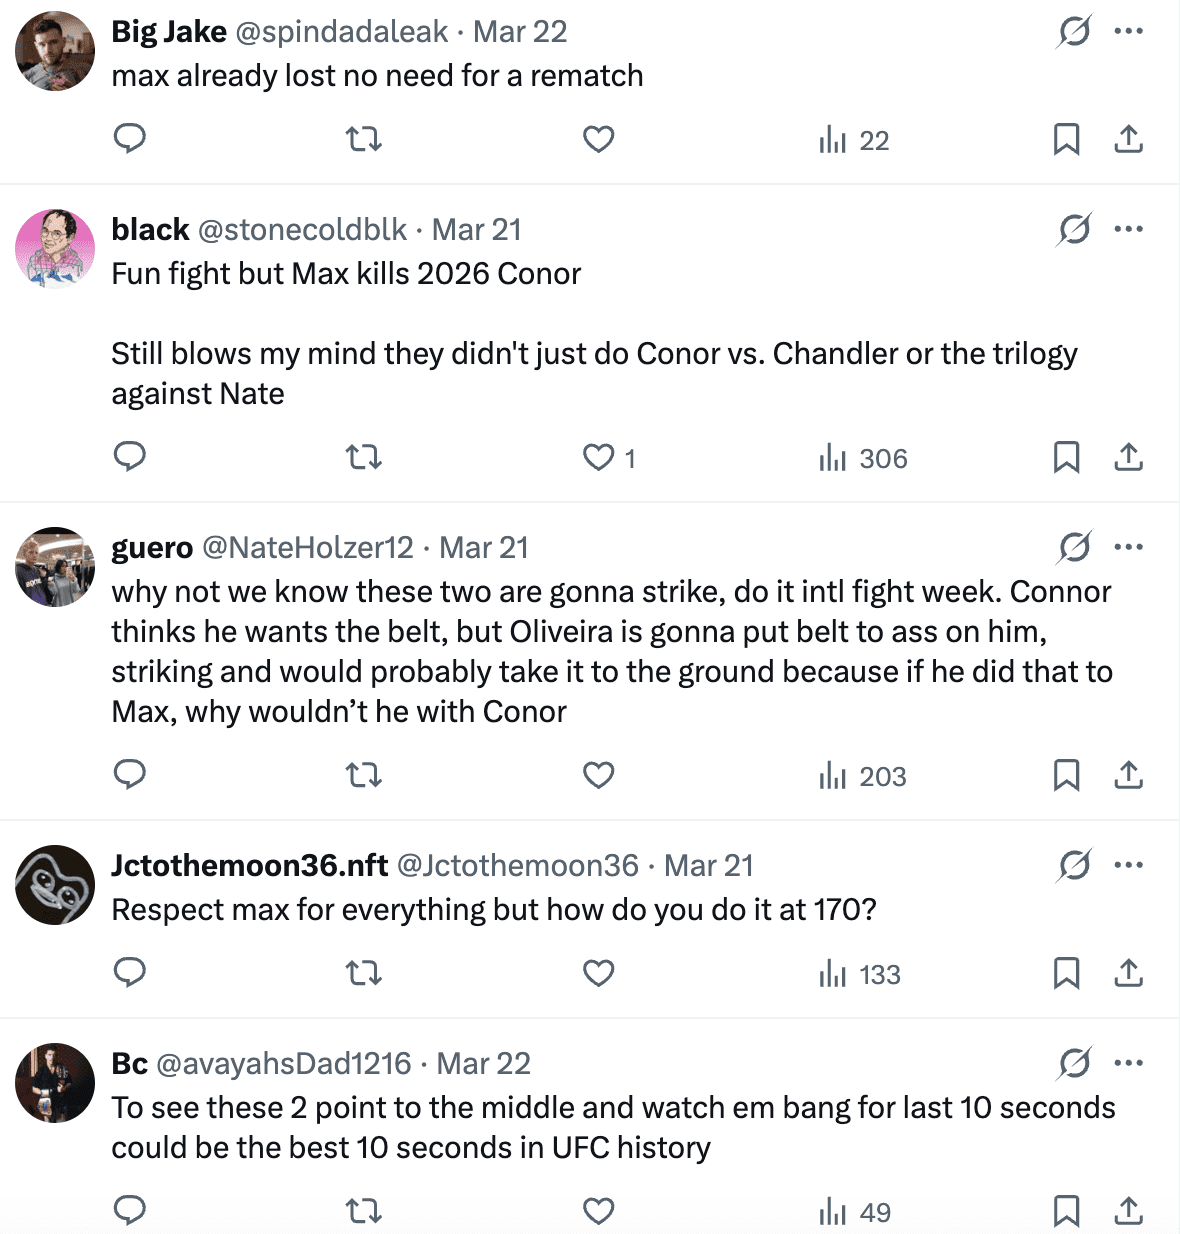Viewport: 1180px width, 1234px height.
Task: Share guero's tweet
Action: click(1128, 775)
